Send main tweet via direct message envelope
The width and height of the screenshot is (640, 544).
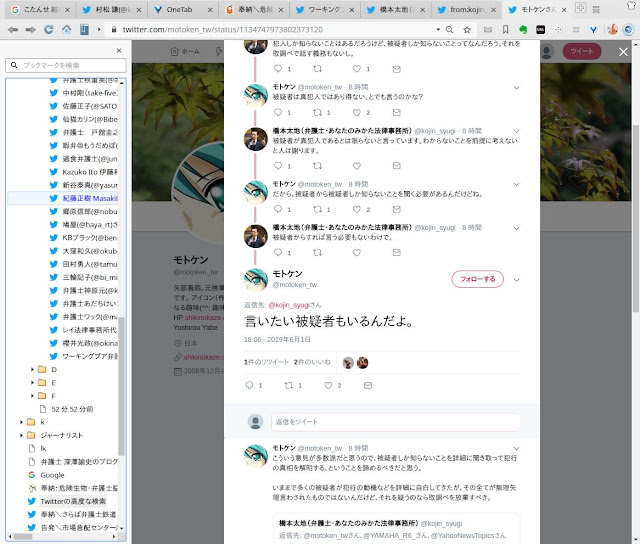[x=368, y=385]
